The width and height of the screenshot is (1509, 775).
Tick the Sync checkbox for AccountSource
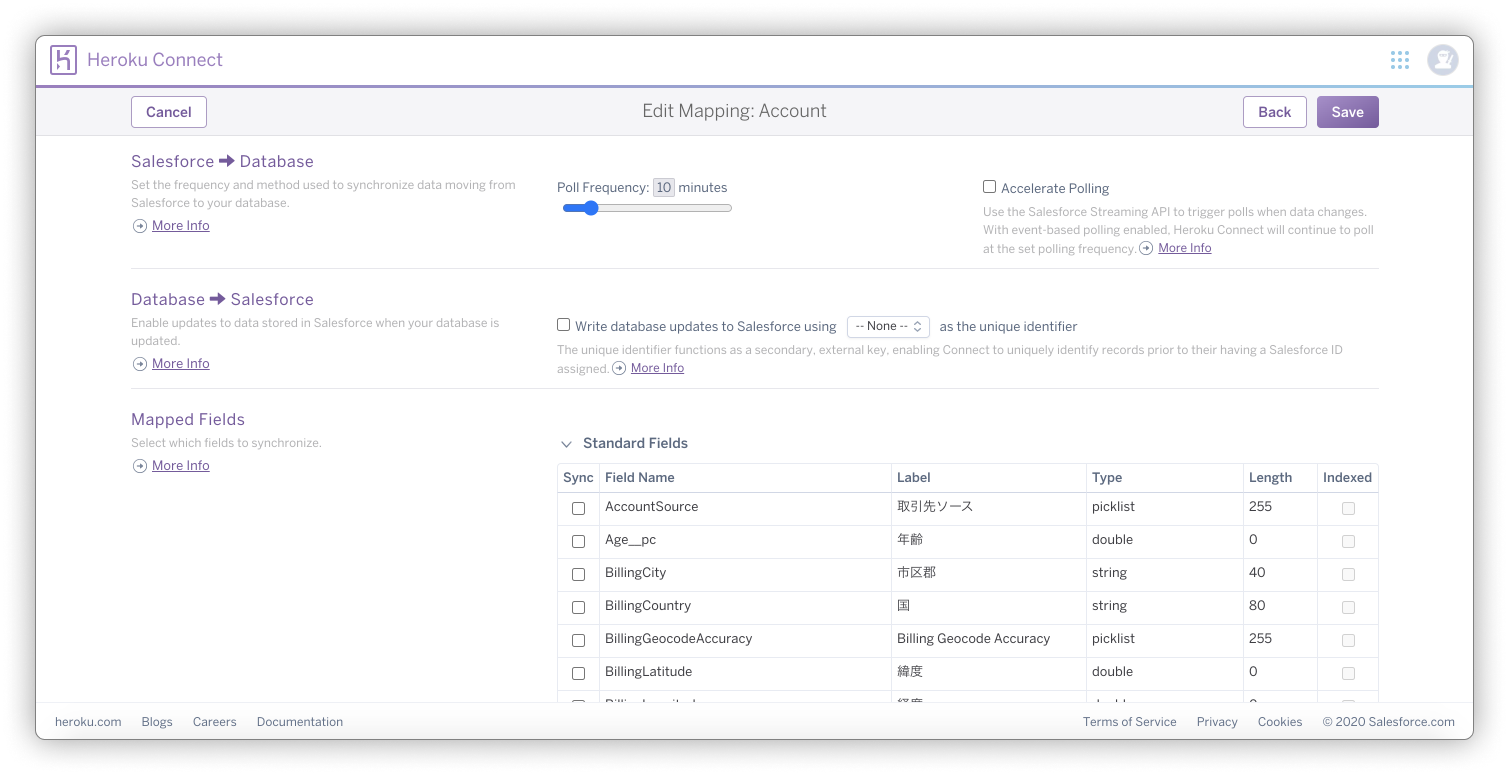click(x=578, y=508)
